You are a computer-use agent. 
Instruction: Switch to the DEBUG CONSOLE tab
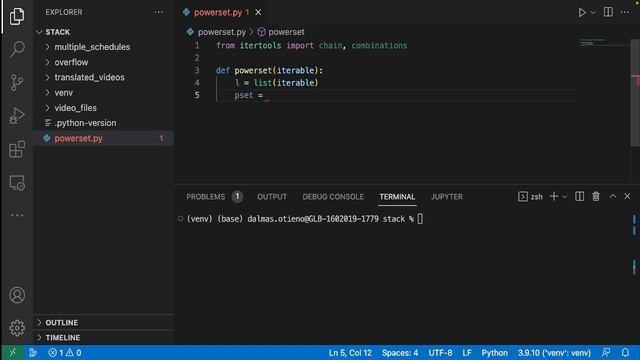333,197
